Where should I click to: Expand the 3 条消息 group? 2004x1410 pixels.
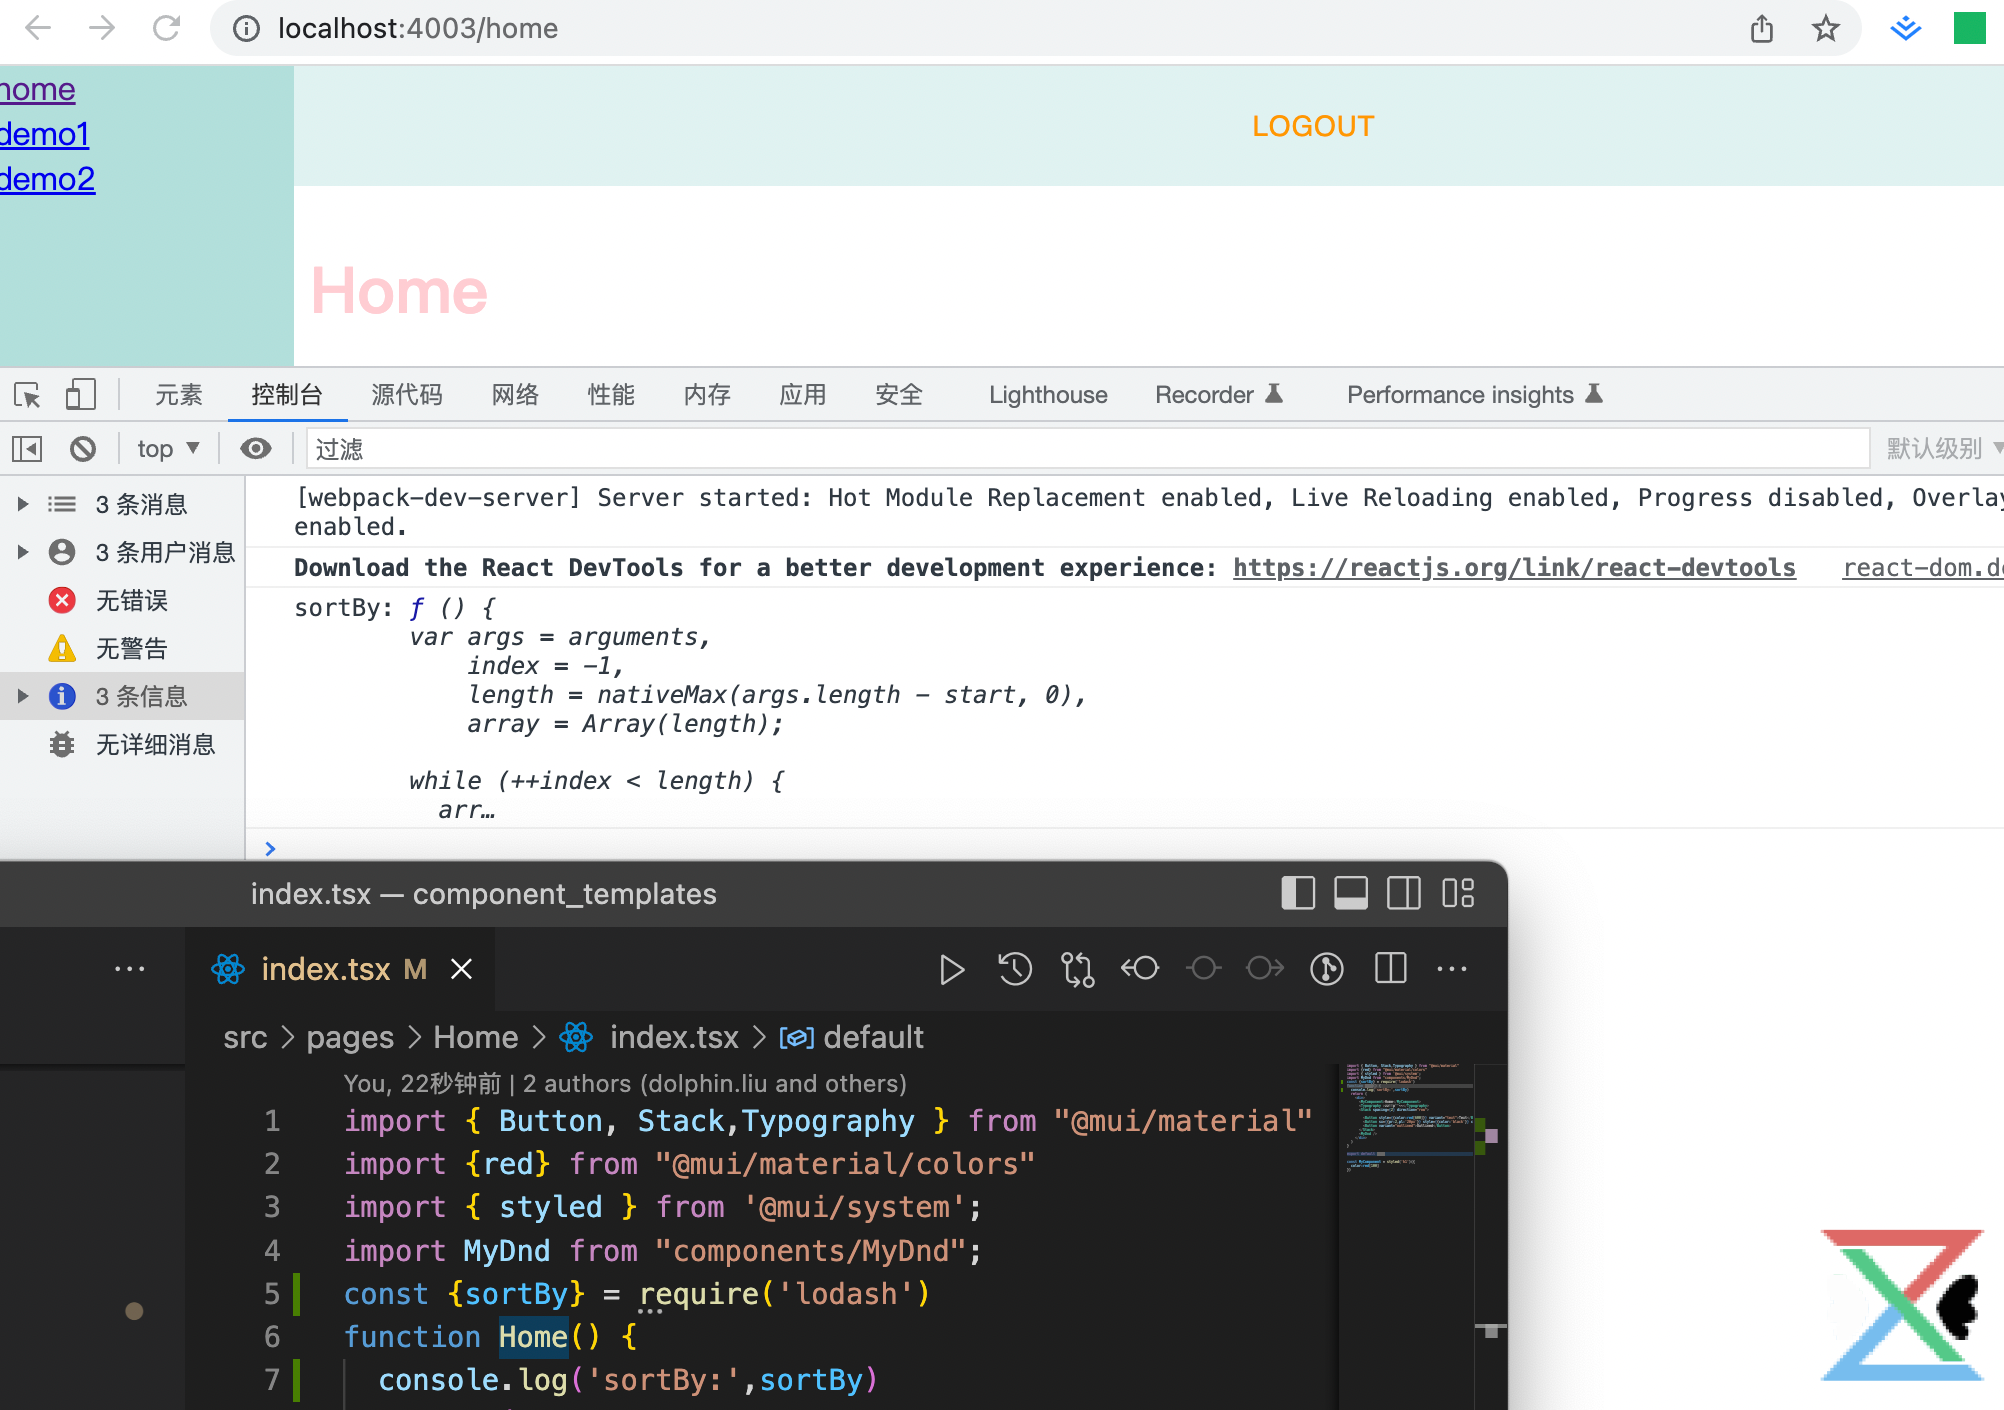pyautogui.click(x=23, y=504)
